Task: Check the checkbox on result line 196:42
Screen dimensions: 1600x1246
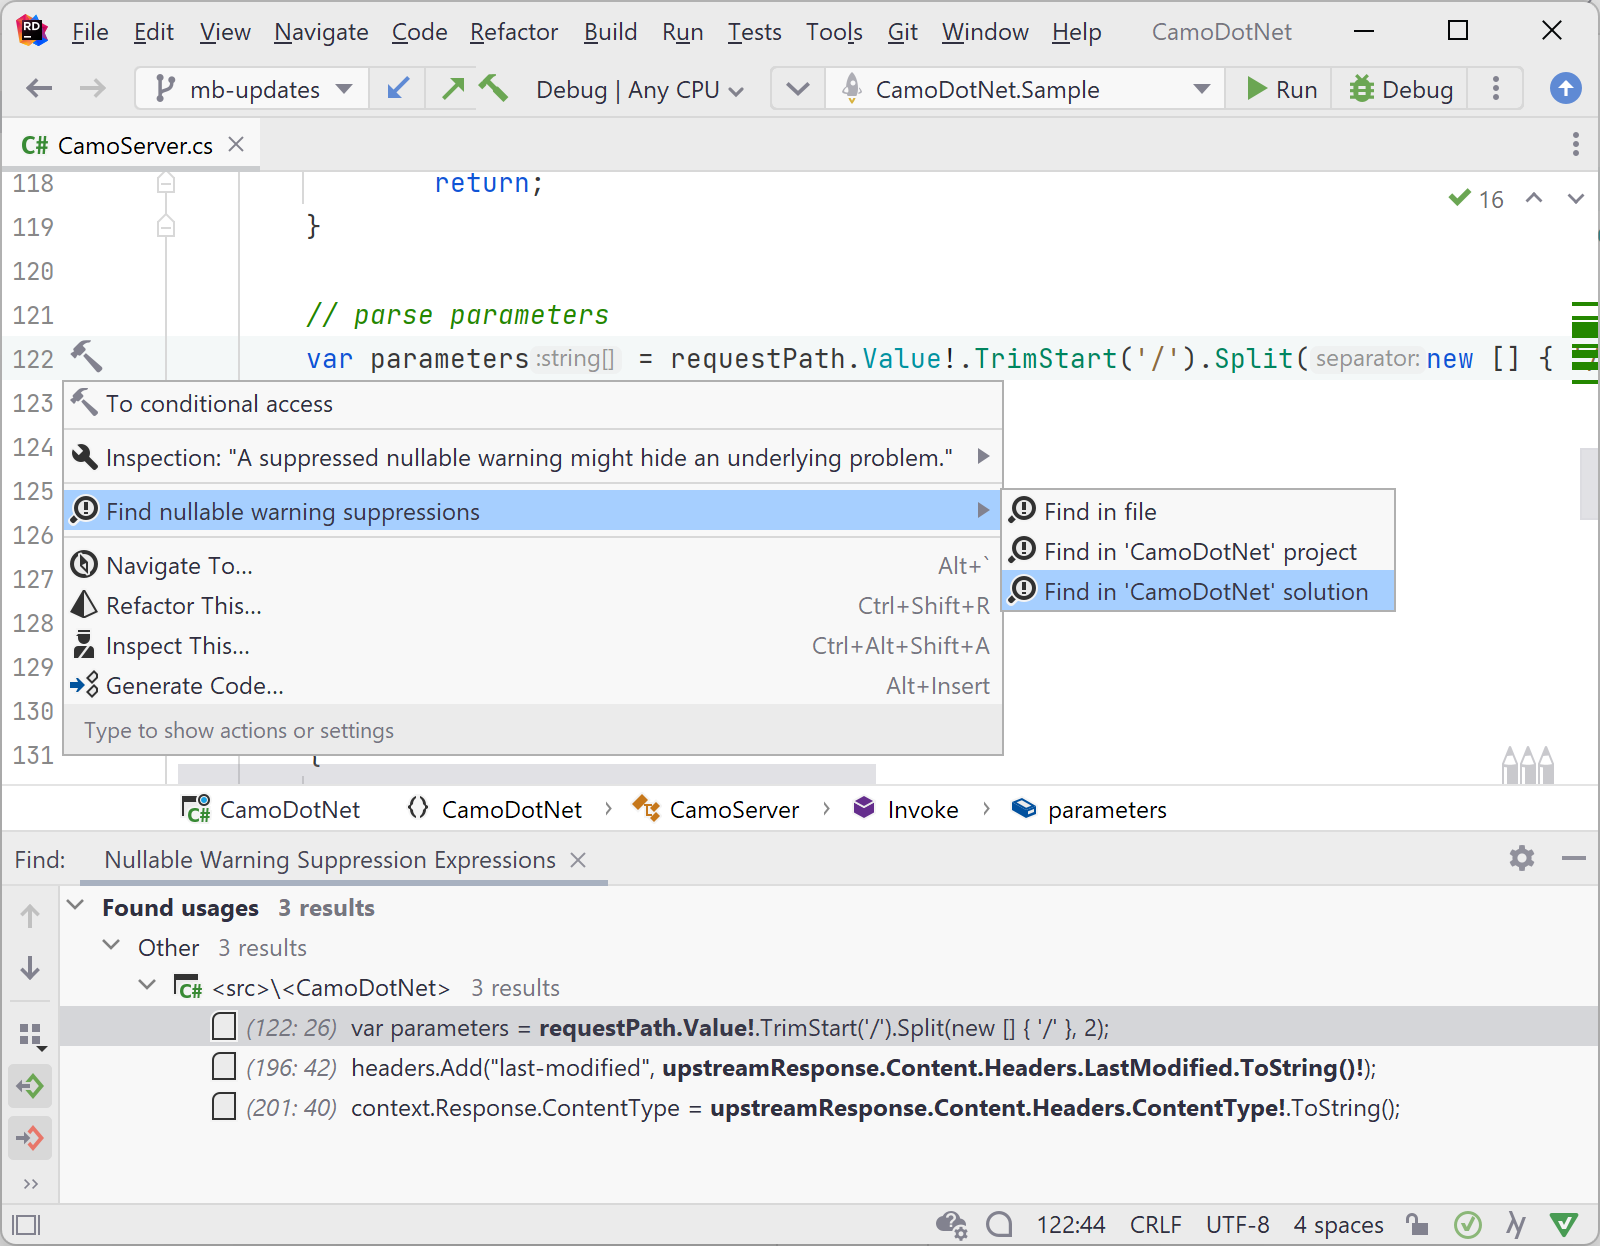Action: pyautogui.click(x=224, y=1067)
